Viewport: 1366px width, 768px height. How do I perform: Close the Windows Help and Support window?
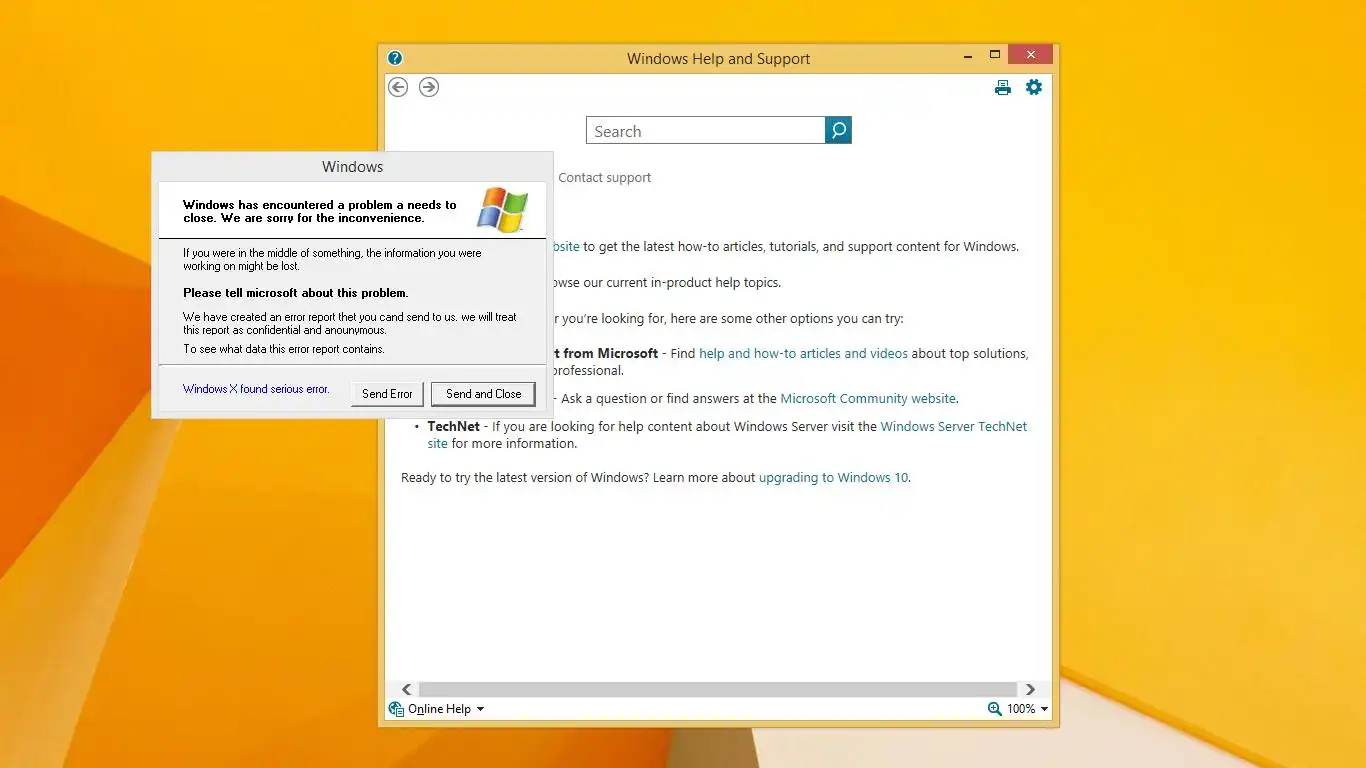coord(1030,56)
